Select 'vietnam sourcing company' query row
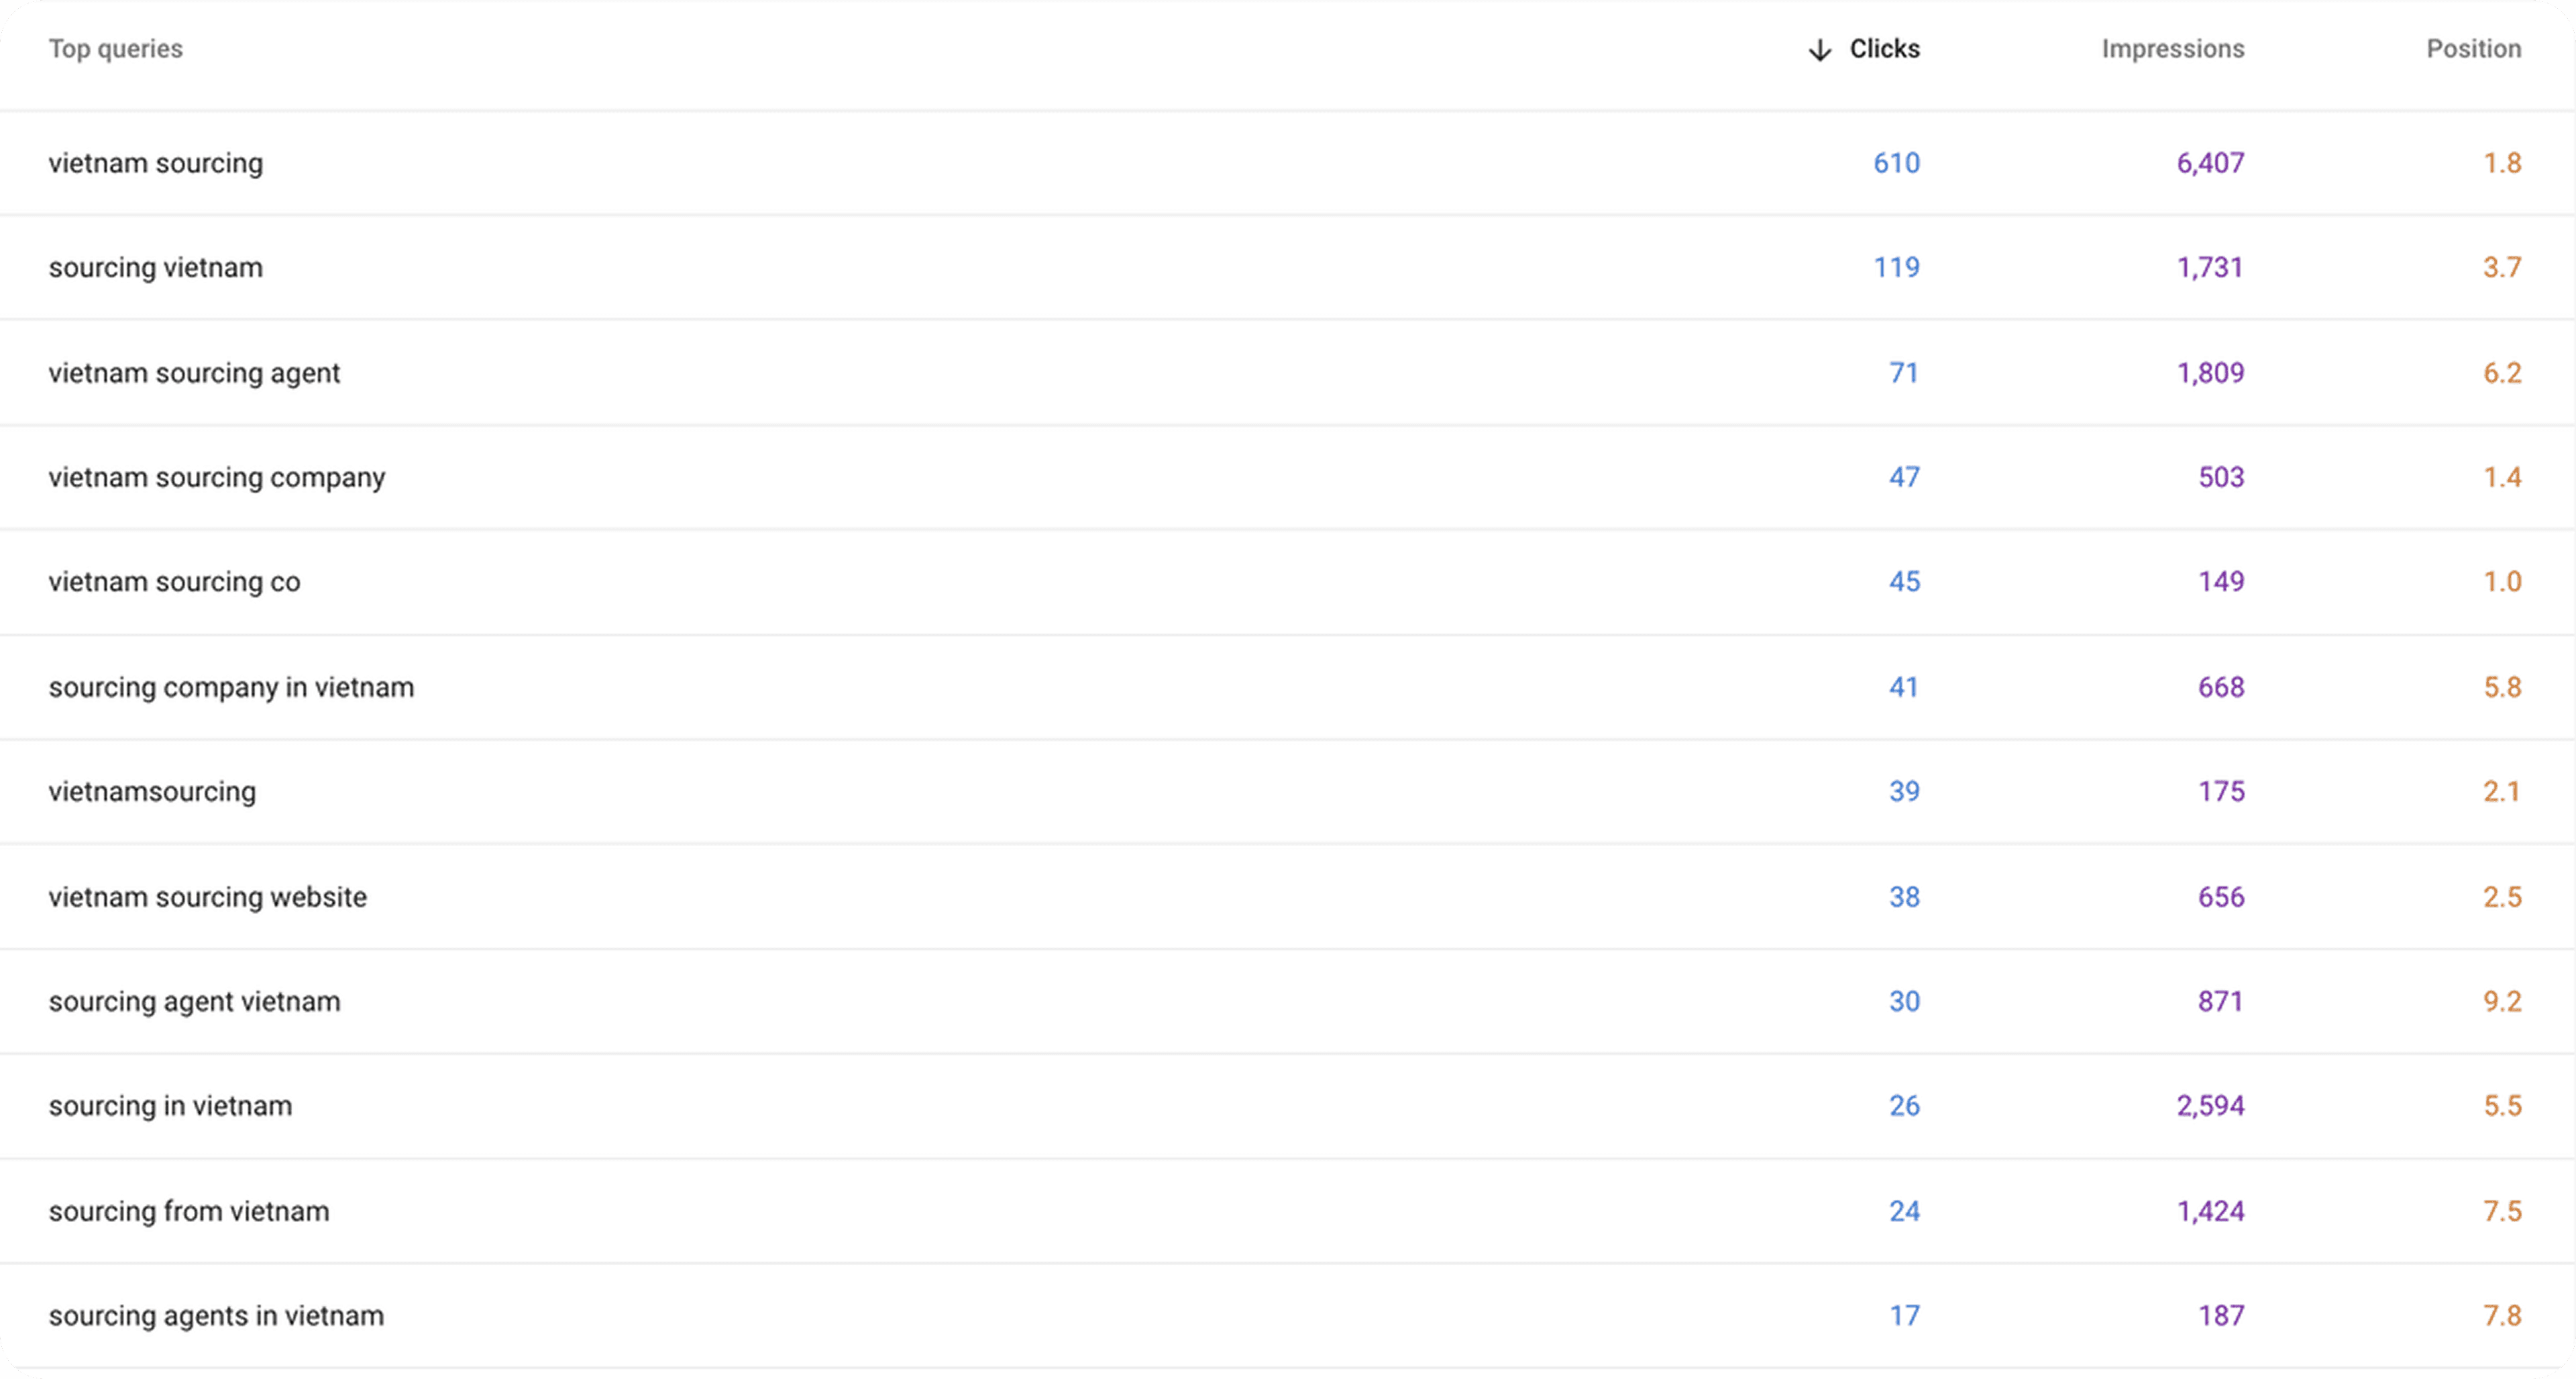This screenshot has height=1379, width=2576. (216, 477)
